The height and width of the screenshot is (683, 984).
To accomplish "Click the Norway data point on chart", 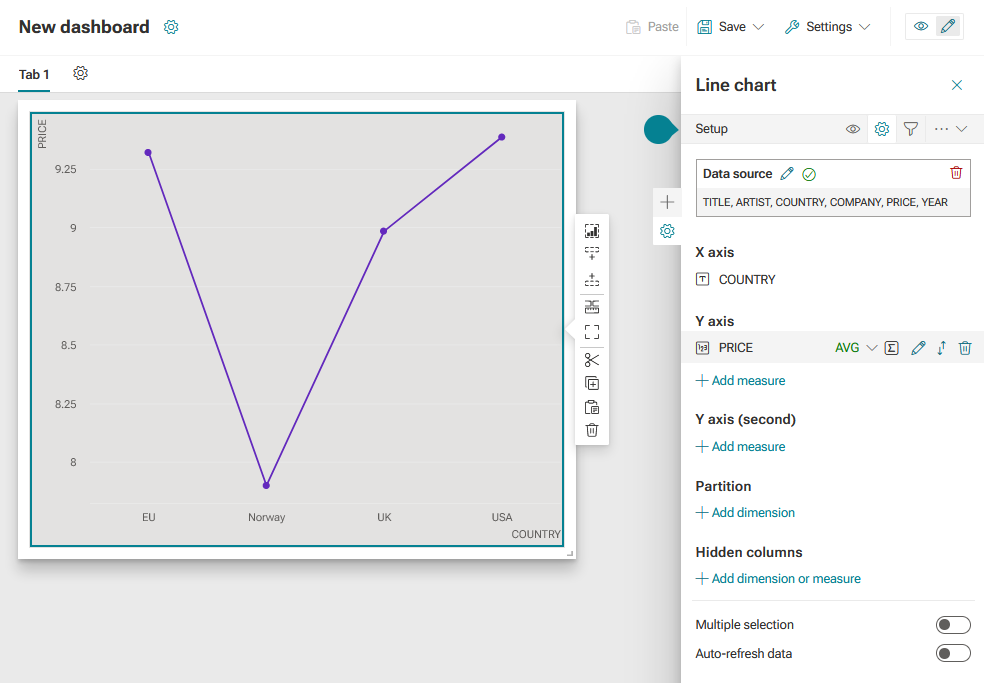I will (x=266, y=485).
